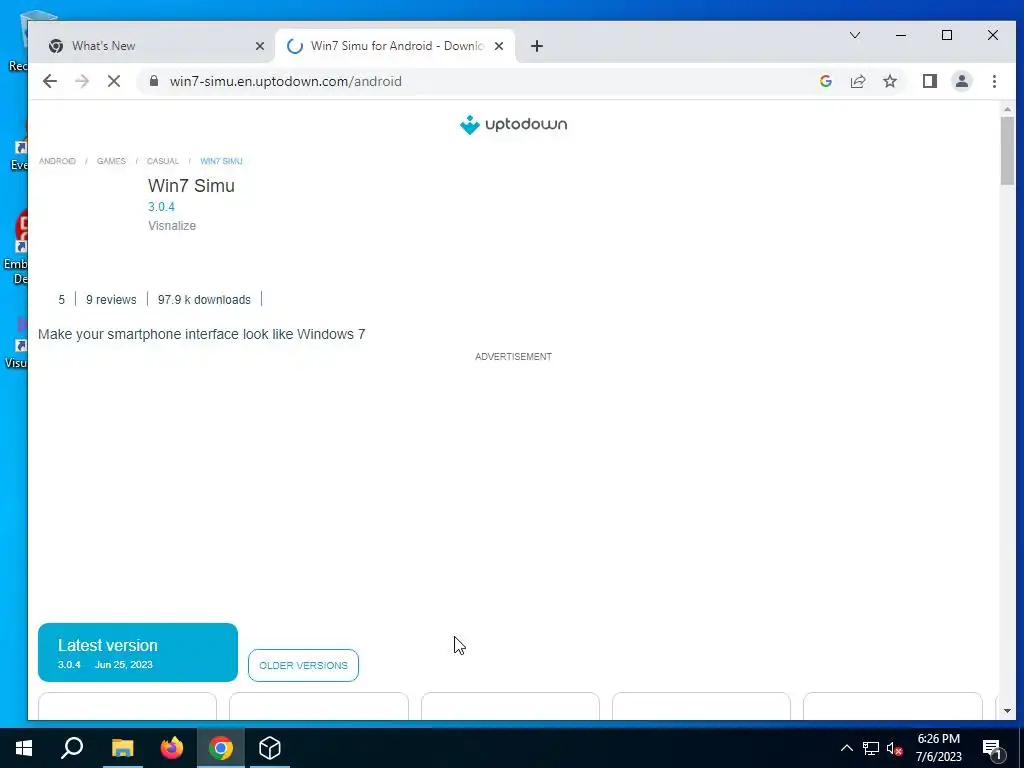Go to Uptodown home via logo
The width and height of the screenshot is (1024, 768).
[x=513, y=124]
